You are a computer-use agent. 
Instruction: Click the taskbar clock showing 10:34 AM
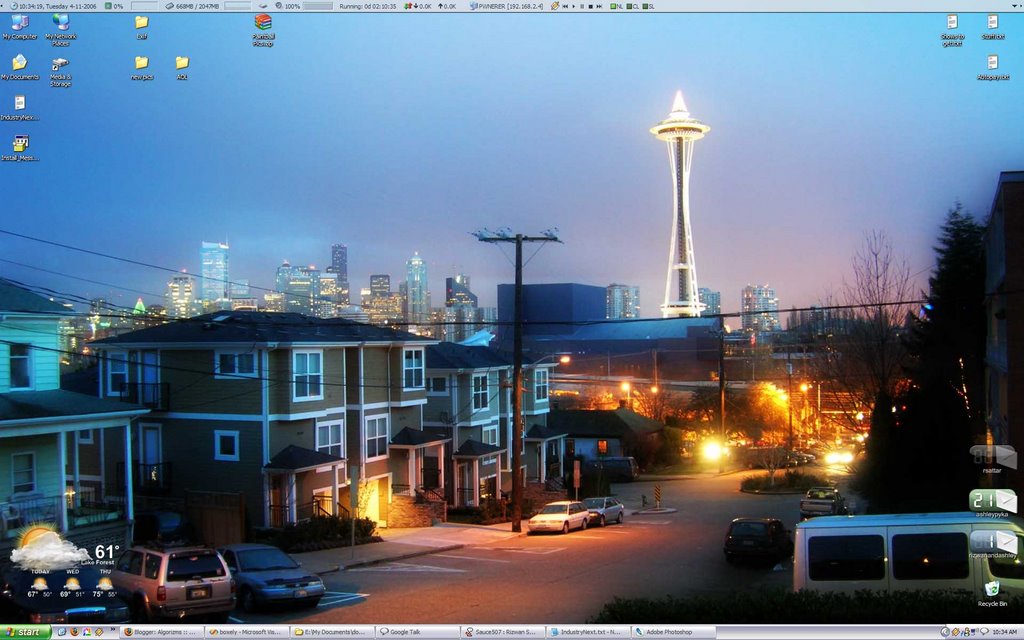point(1005,632)
